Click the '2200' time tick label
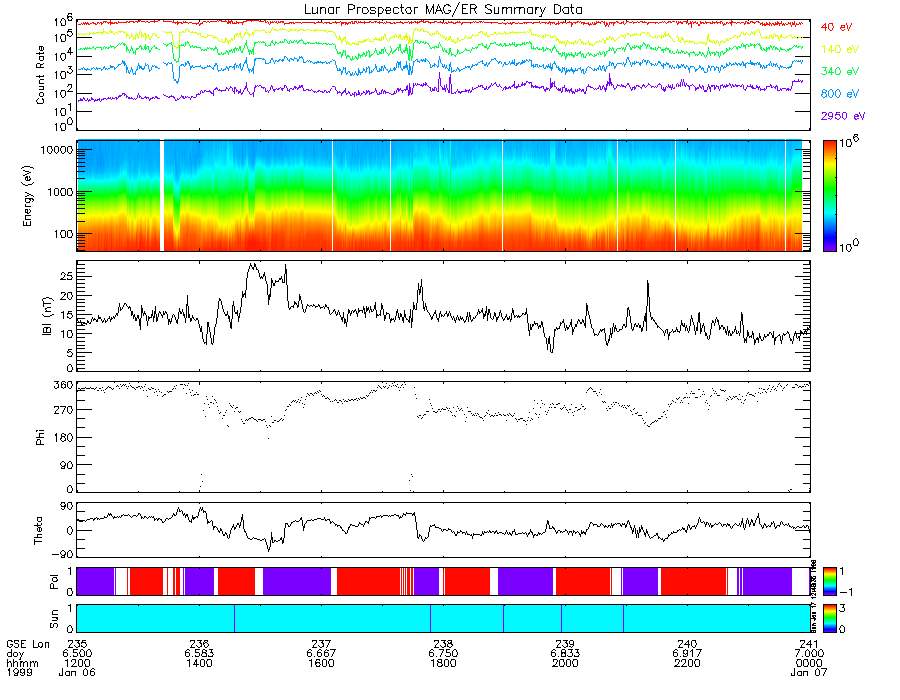This screenshot has height=700, width=900. [x=687, y=663]
